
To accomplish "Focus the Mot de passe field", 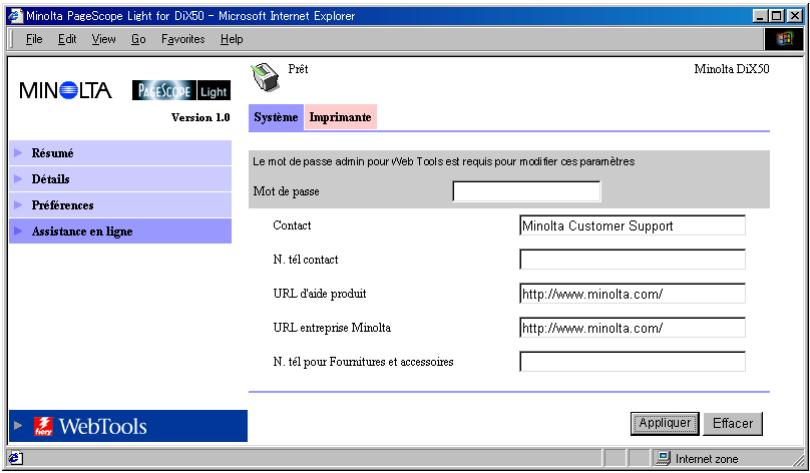I will tap(526, 191).
